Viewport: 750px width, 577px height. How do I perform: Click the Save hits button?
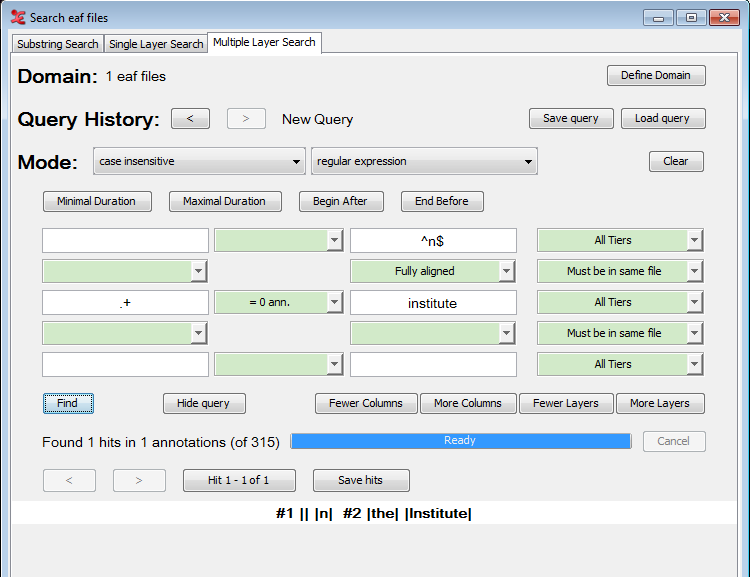click(x=361, y=480)
